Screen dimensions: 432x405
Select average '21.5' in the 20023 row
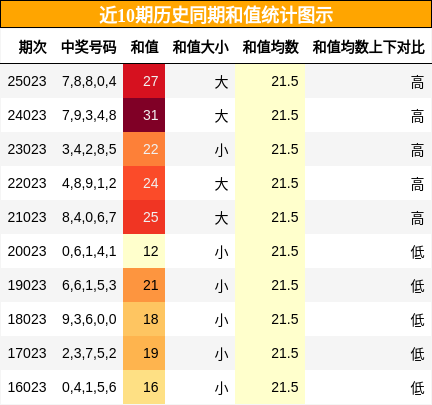[285, 251]
